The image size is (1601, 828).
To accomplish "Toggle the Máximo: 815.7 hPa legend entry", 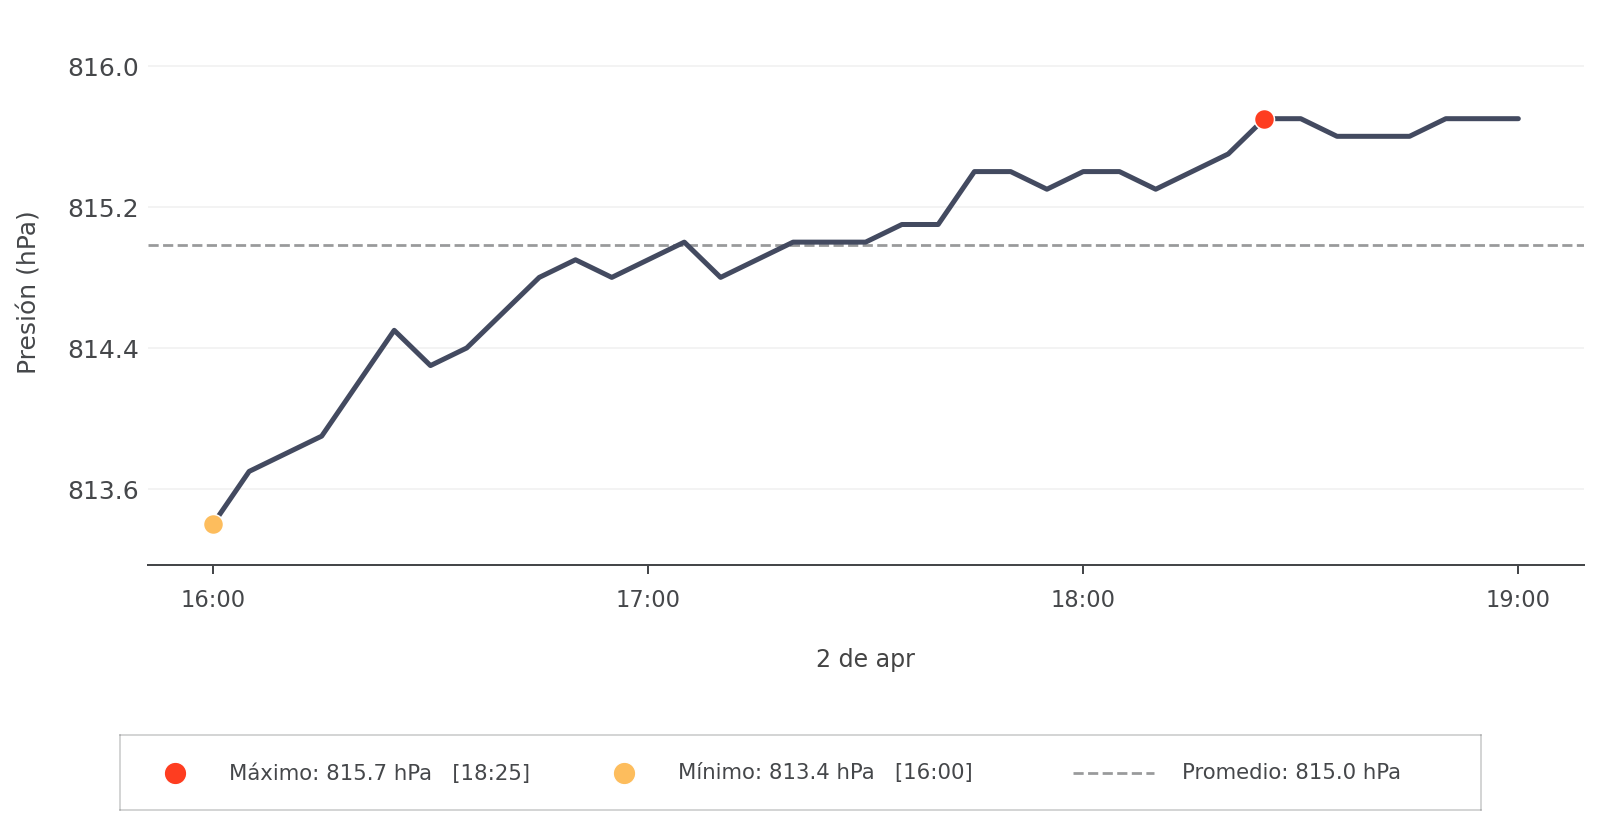I will [379, 773].
